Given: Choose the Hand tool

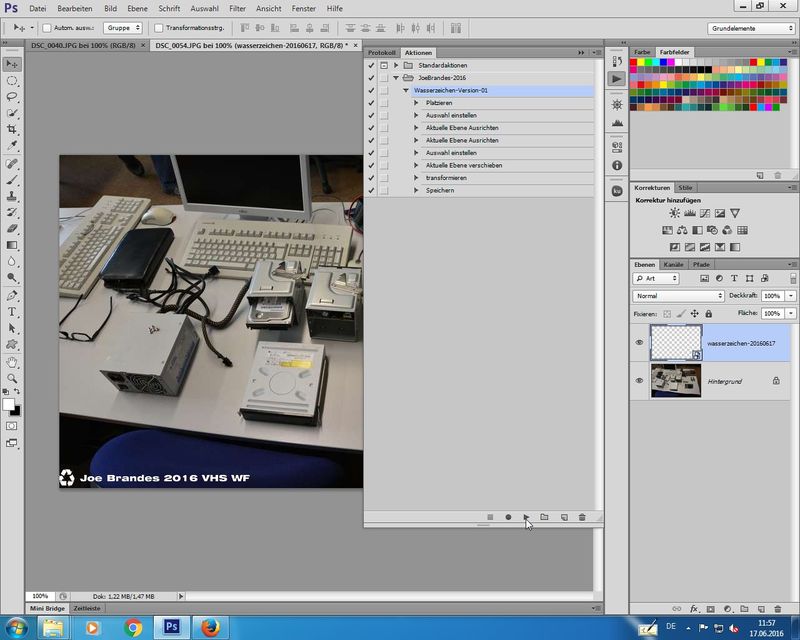Looking at the screenshot, I should (12, 361).
